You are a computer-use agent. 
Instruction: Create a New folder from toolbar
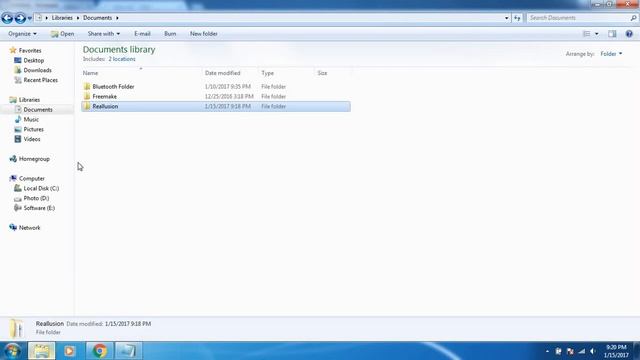point(204,34)
